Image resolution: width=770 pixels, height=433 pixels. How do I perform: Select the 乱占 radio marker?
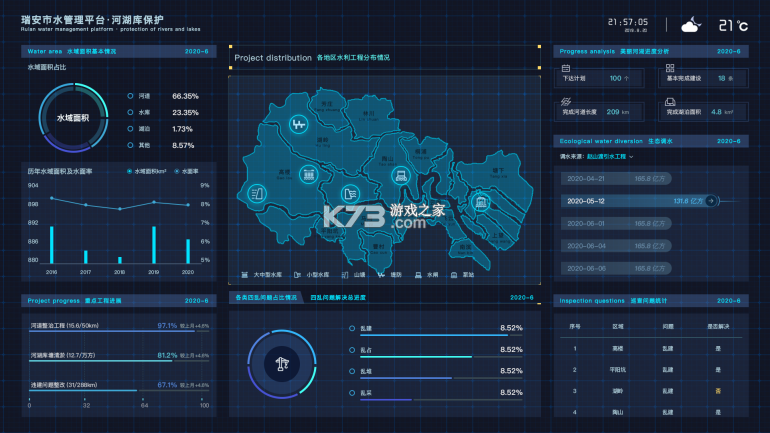[x=352, y=350]
